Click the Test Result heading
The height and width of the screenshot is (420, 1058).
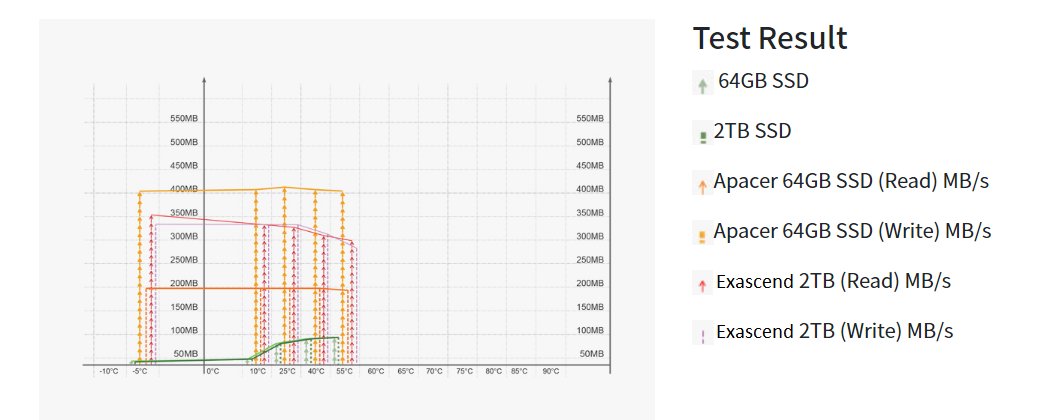tap(770, 38)
